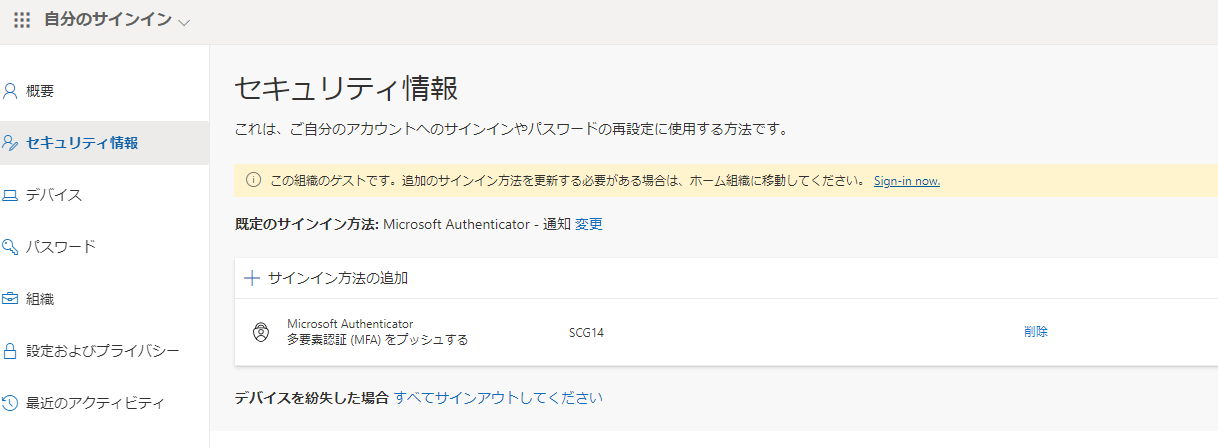Click the セキュリティ情報 page heading

point(346,88)
